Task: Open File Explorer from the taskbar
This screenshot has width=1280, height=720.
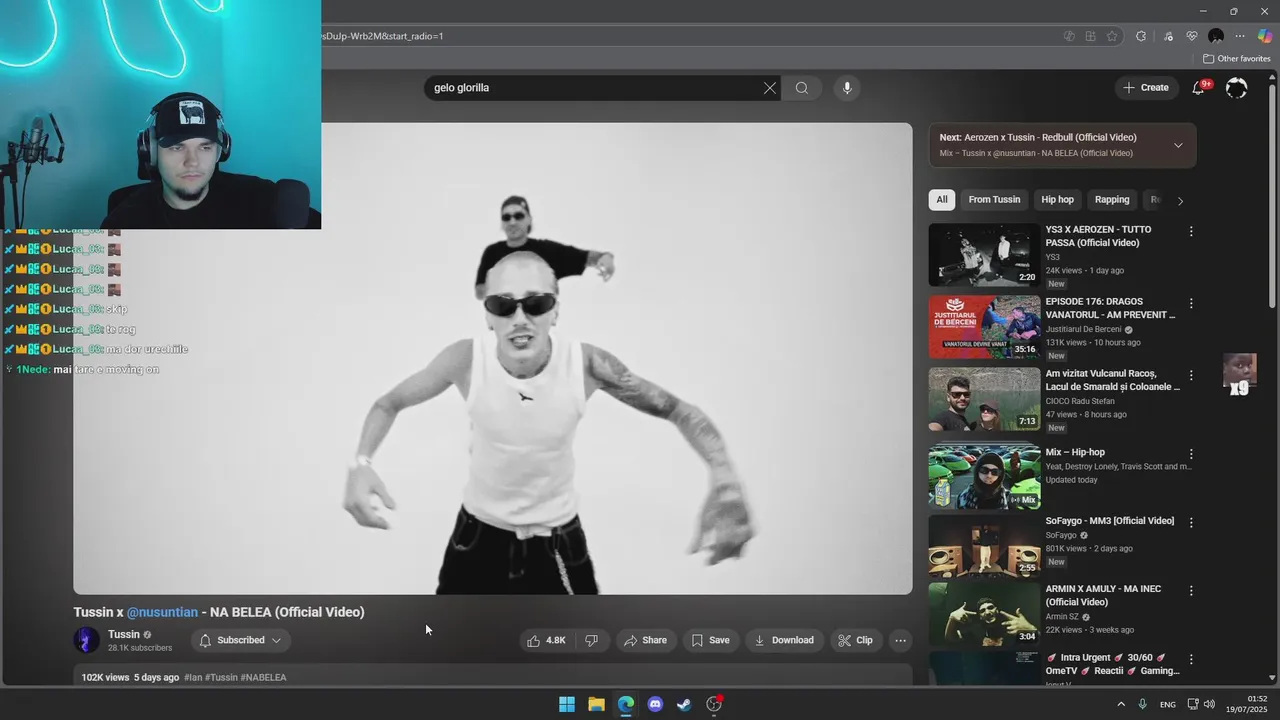Action: click(596, 704)
